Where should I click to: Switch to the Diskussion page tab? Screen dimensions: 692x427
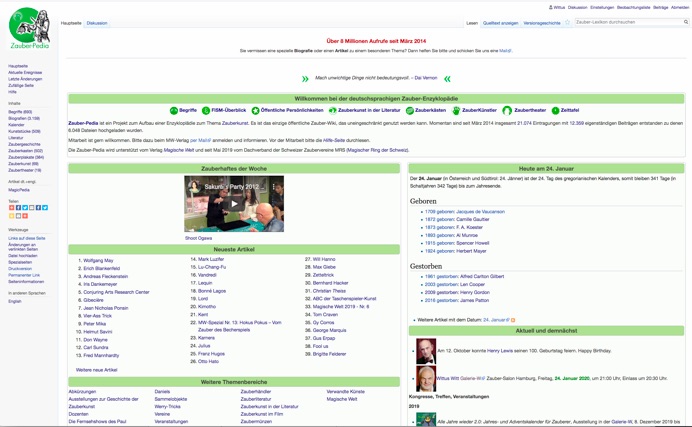click(x=97, y=23)
